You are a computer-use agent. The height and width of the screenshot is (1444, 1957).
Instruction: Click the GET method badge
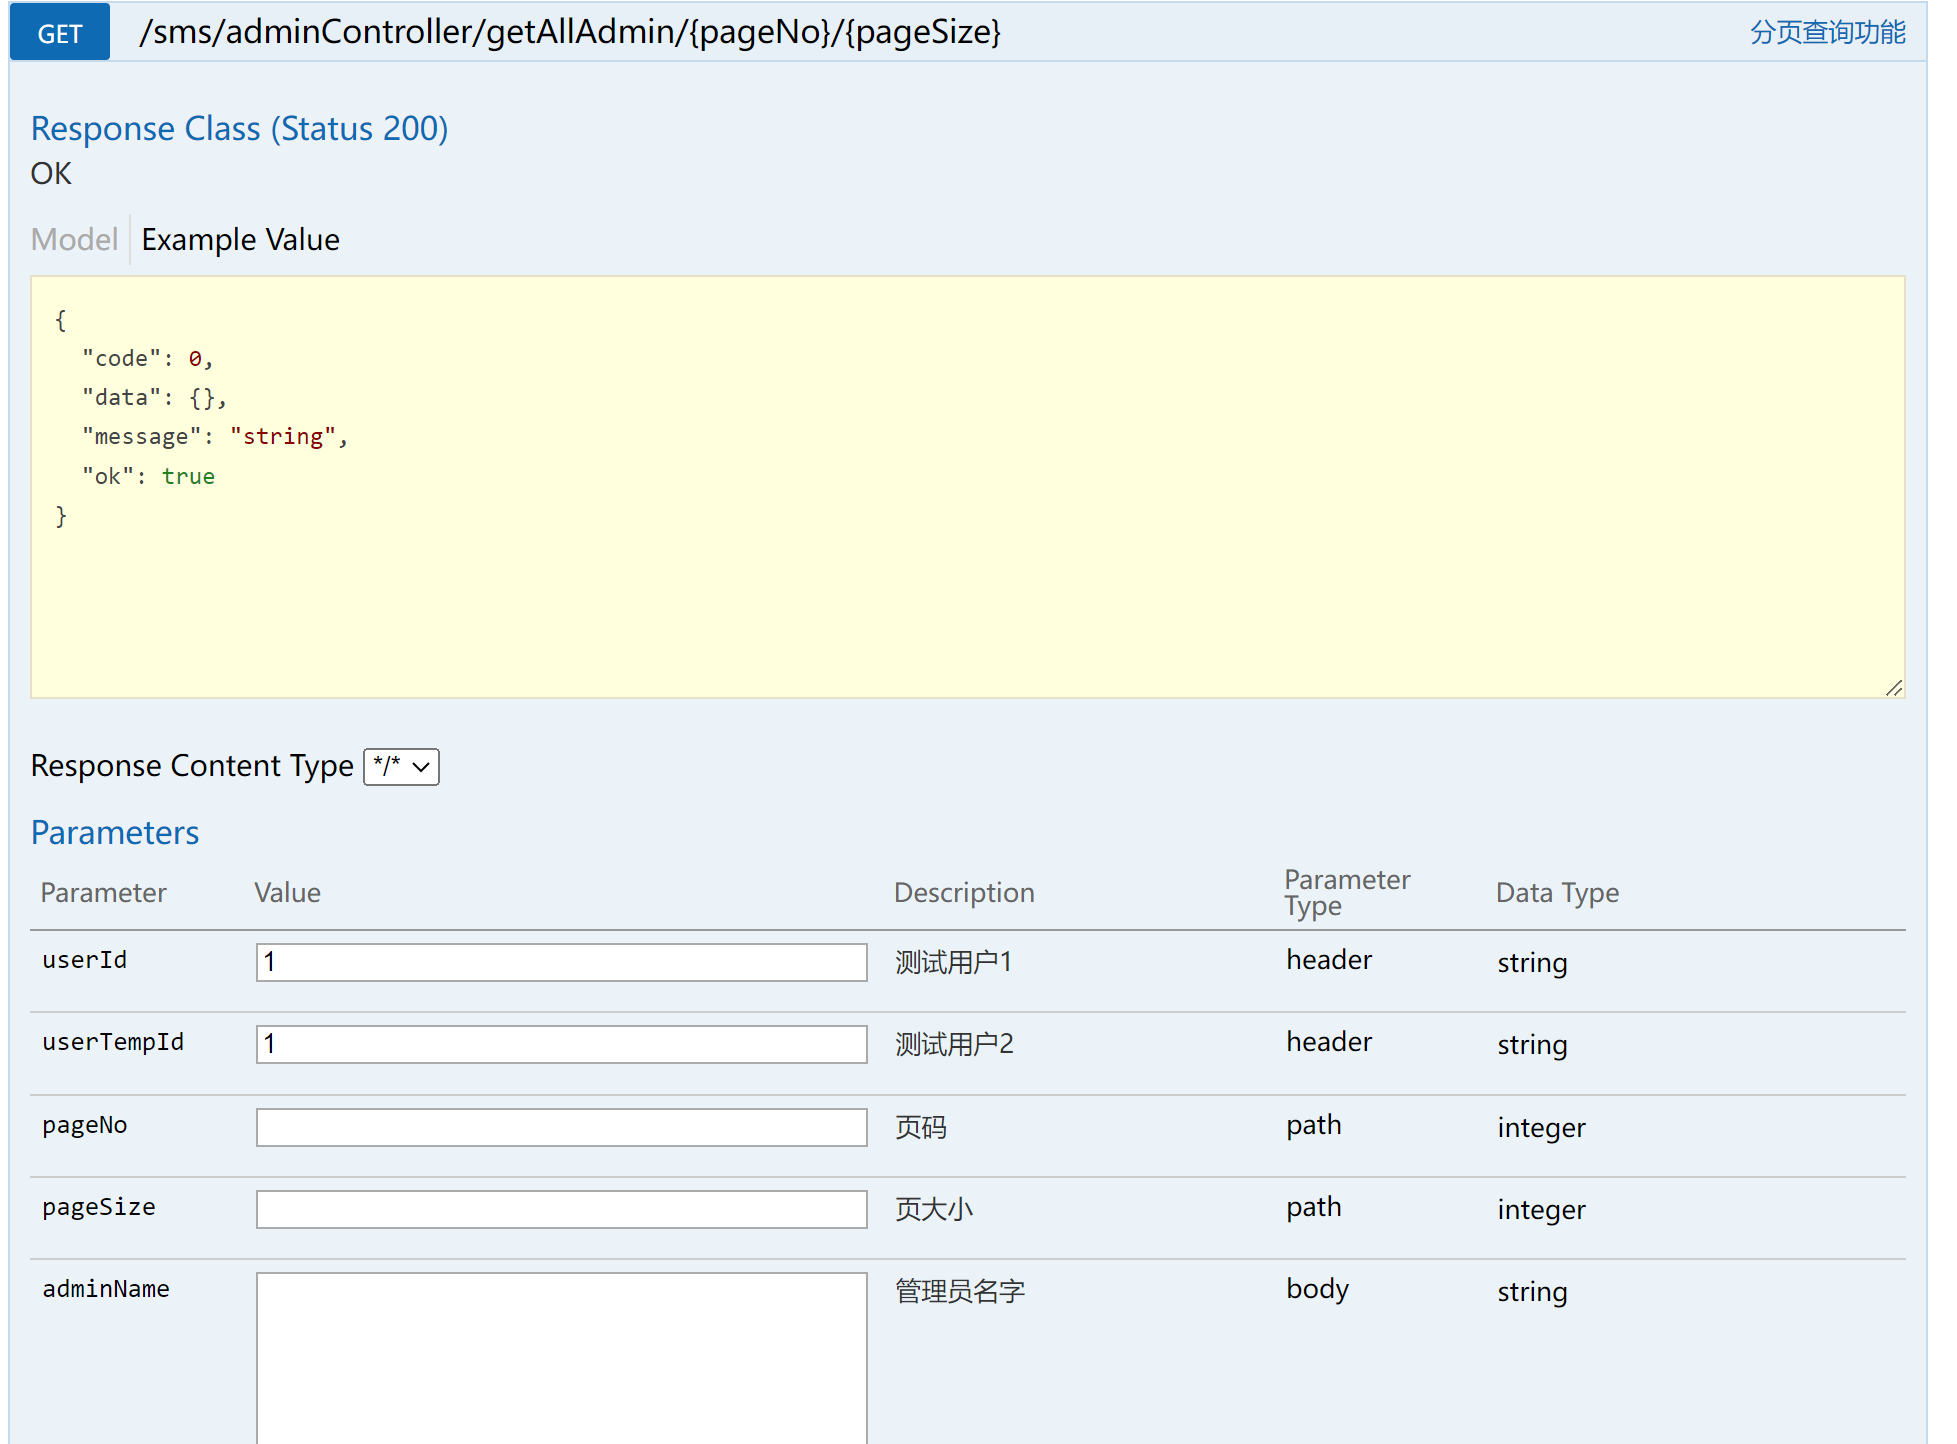click(60, 33)
